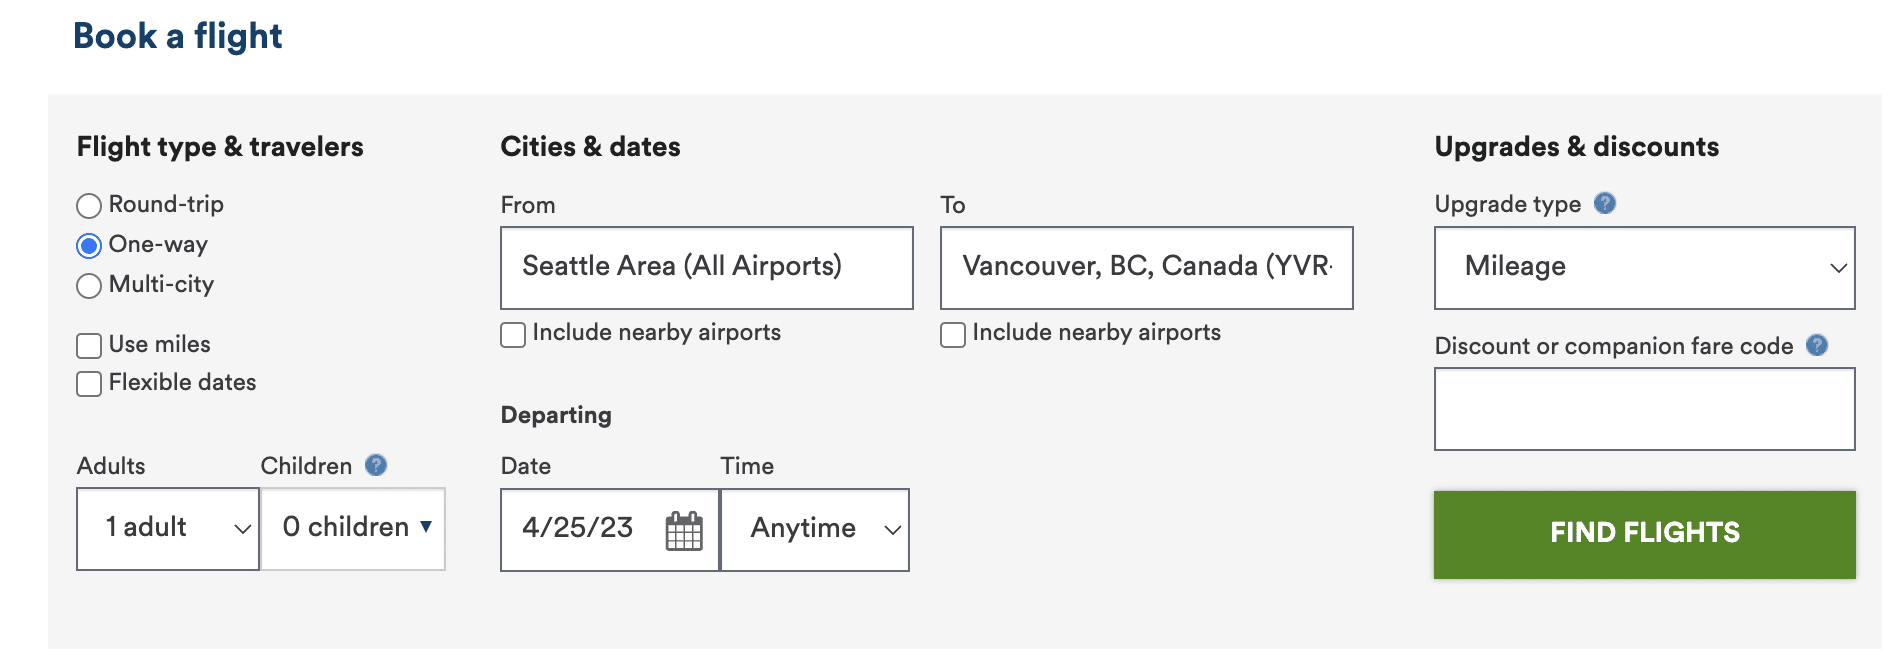Open the Upgrade type Mileage dropdown
Screen dimensions: 1894x660
point(1644,267)
